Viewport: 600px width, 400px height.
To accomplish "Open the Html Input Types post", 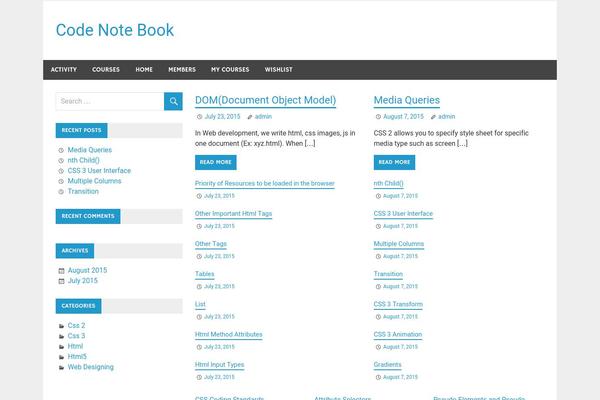I will click(219, 365).
